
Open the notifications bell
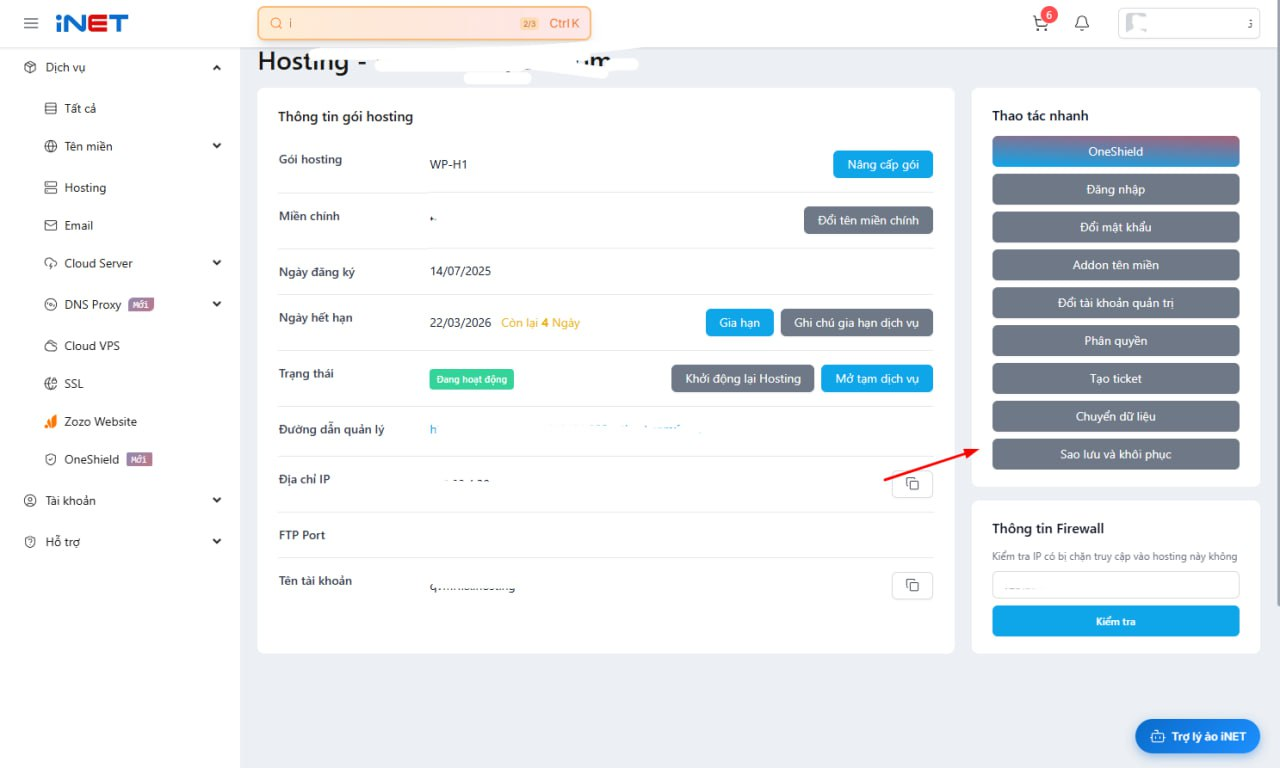coord(1082,23)
